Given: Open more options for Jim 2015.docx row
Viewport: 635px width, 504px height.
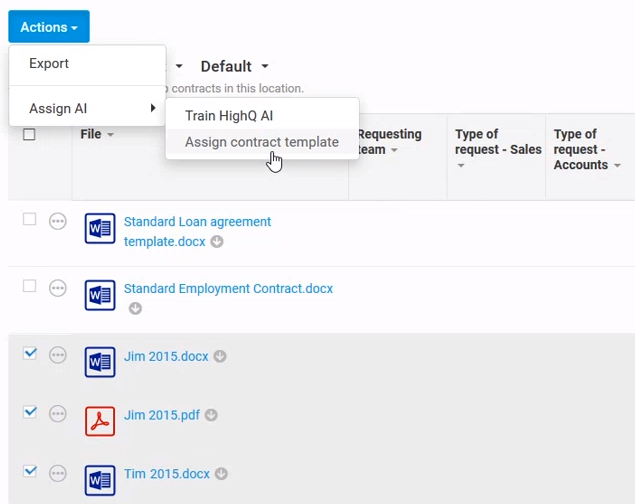Looking at the screenshot, I should click(x=58, y=355).
